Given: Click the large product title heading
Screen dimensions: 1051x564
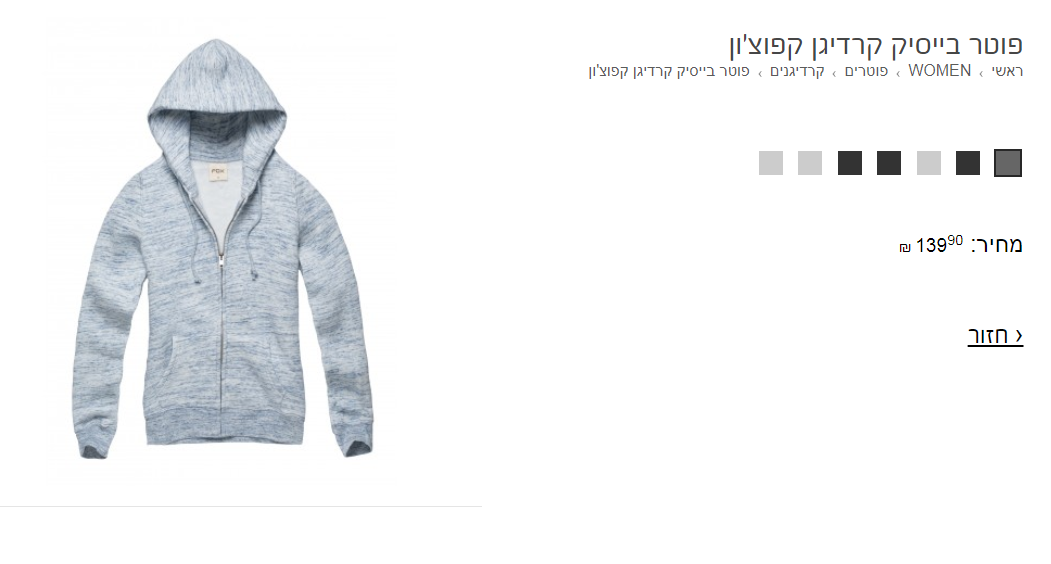Looking at the screenshot, I should 876,45.
